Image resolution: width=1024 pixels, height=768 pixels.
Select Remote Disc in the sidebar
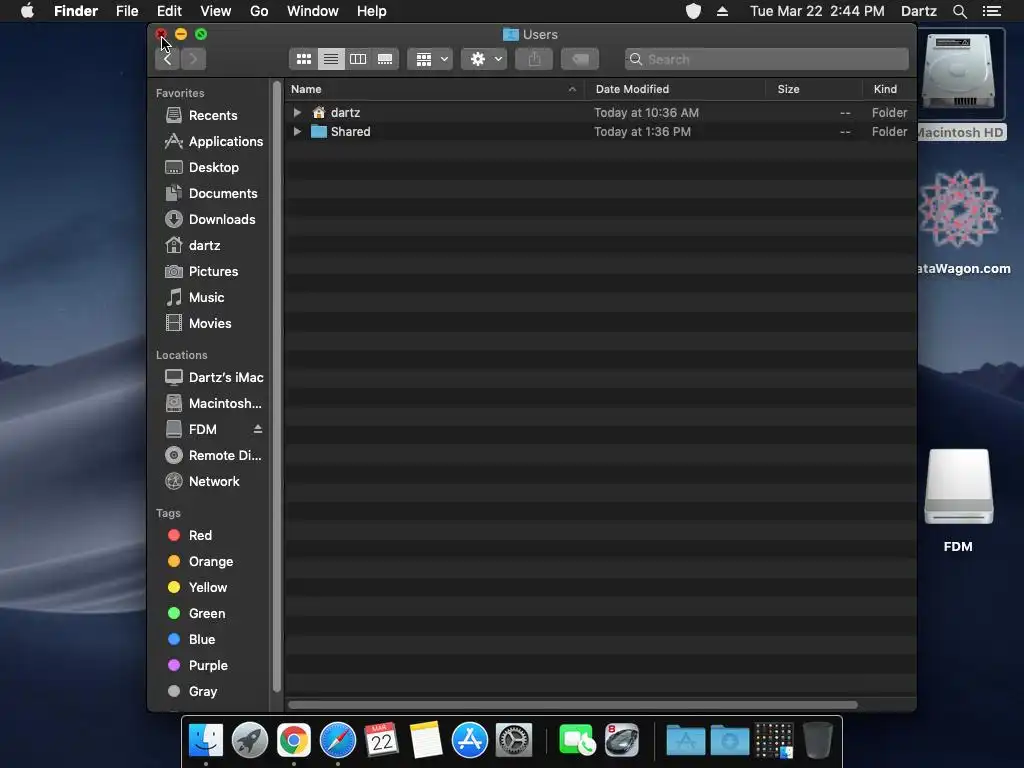pyautogui.click(x=214, y=456)
